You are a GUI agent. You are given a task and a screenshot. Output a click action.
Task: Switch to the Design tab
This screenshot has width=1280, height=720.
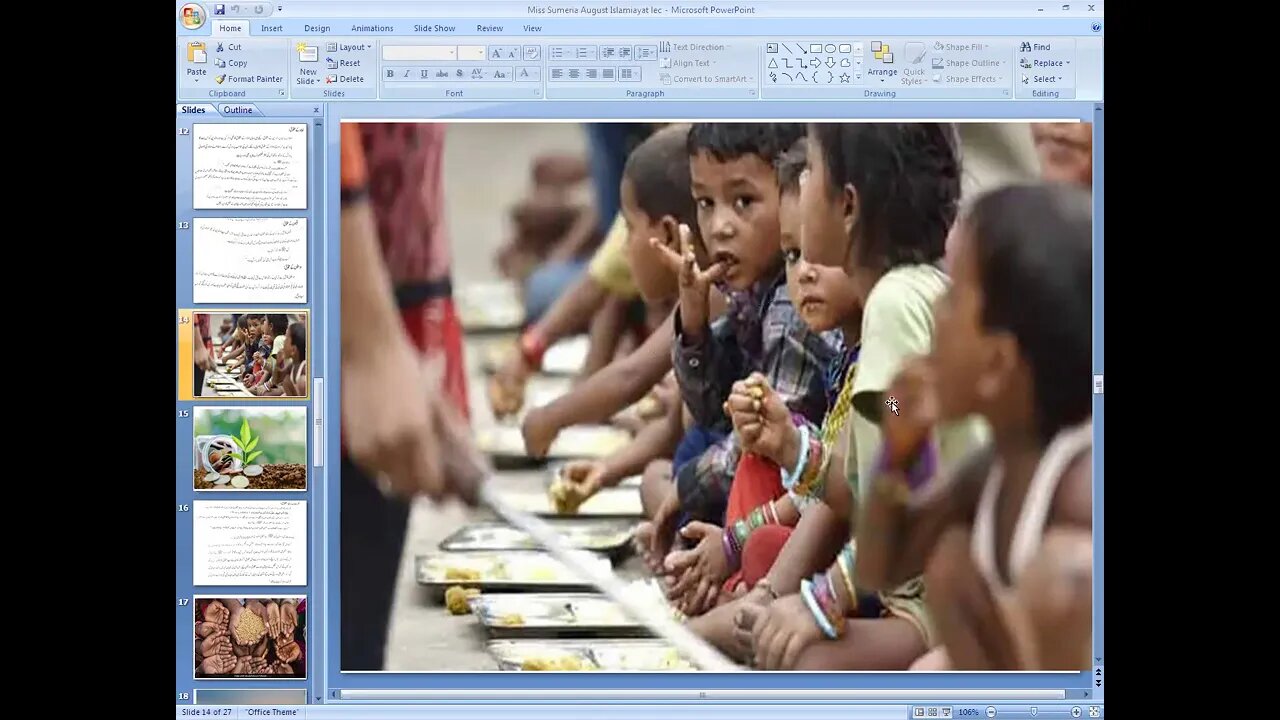click(x=317, y=28)
